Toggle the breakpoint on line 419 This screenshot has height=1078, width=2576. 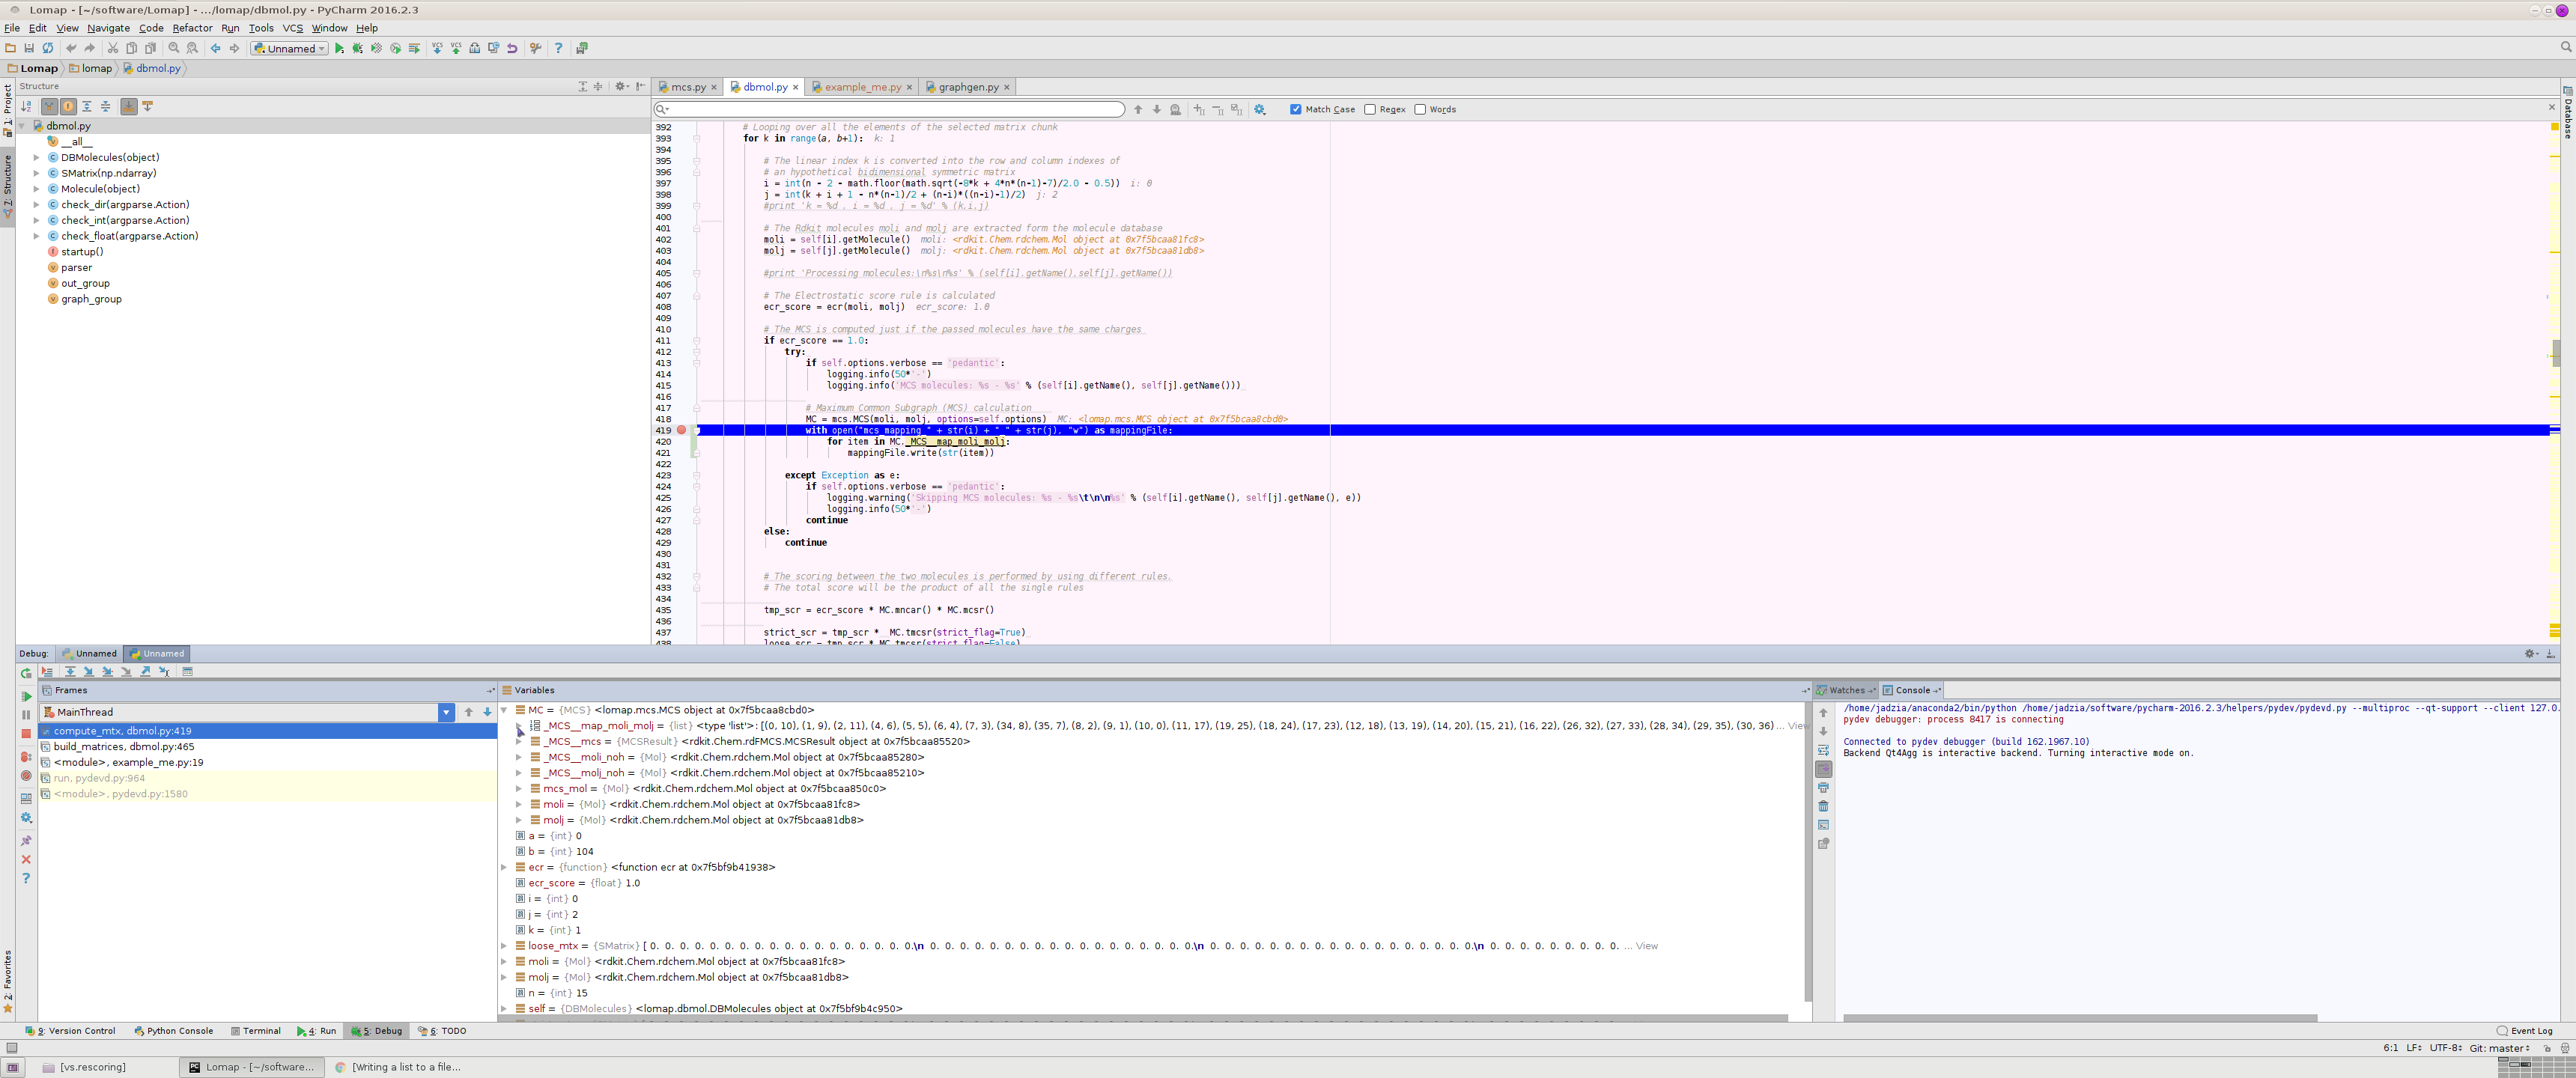click(x=681, y=430)
